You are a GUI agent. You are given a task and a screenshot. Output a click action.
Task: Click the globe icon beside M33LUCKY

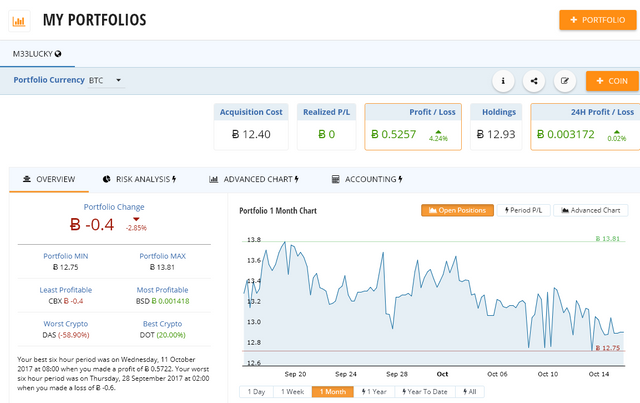click(x=58, y=53)
